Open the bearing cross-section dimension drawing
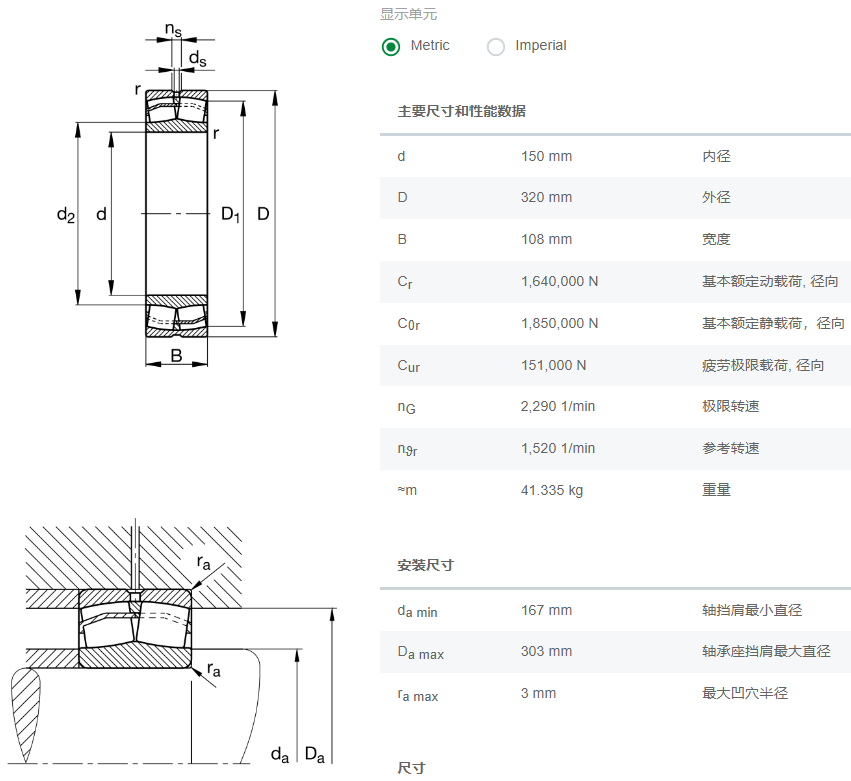 point(168,195)
